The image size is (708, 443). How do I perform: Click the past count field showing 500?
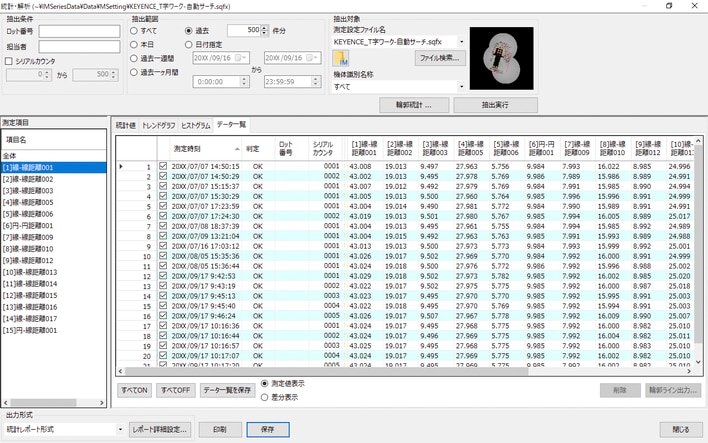[x=244, y=30]
